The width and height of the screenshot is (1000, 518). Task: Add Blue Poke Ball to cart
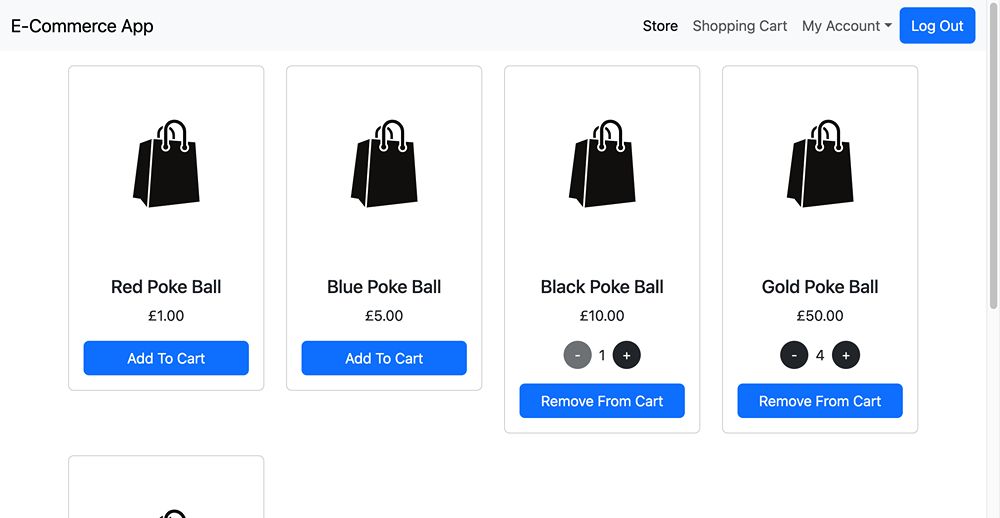coord(384,358)
